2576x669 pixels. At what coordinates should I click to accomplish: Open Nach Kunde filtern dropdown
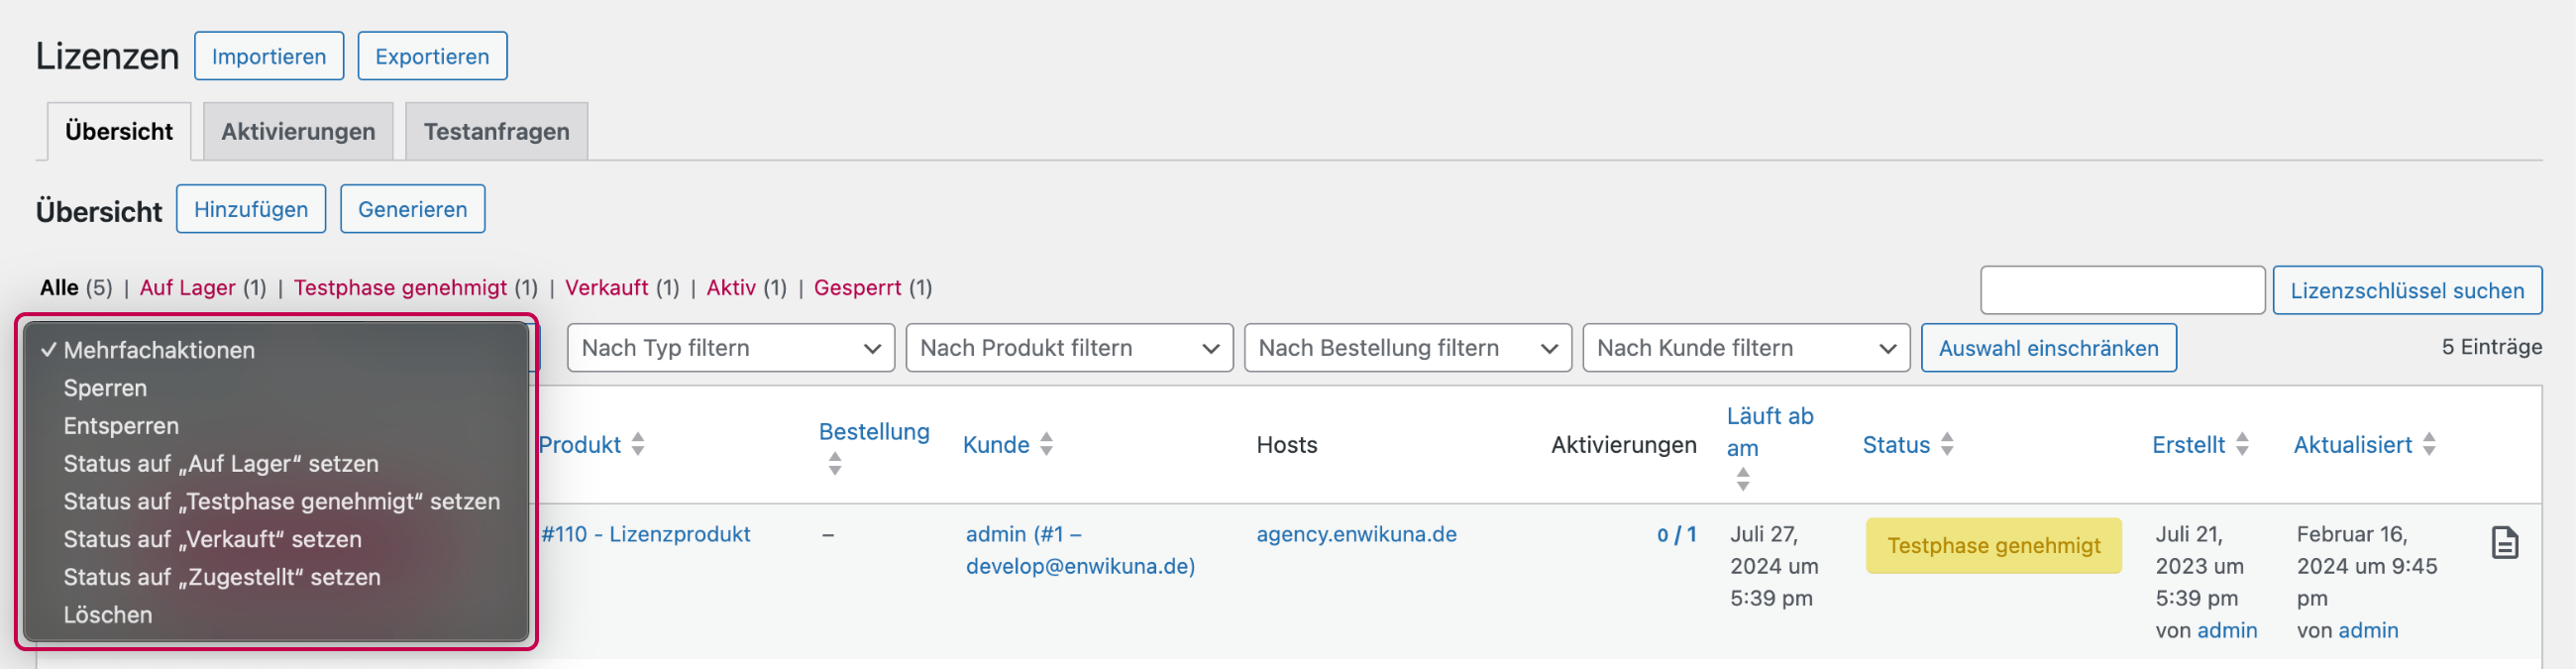coord(1746,348)
